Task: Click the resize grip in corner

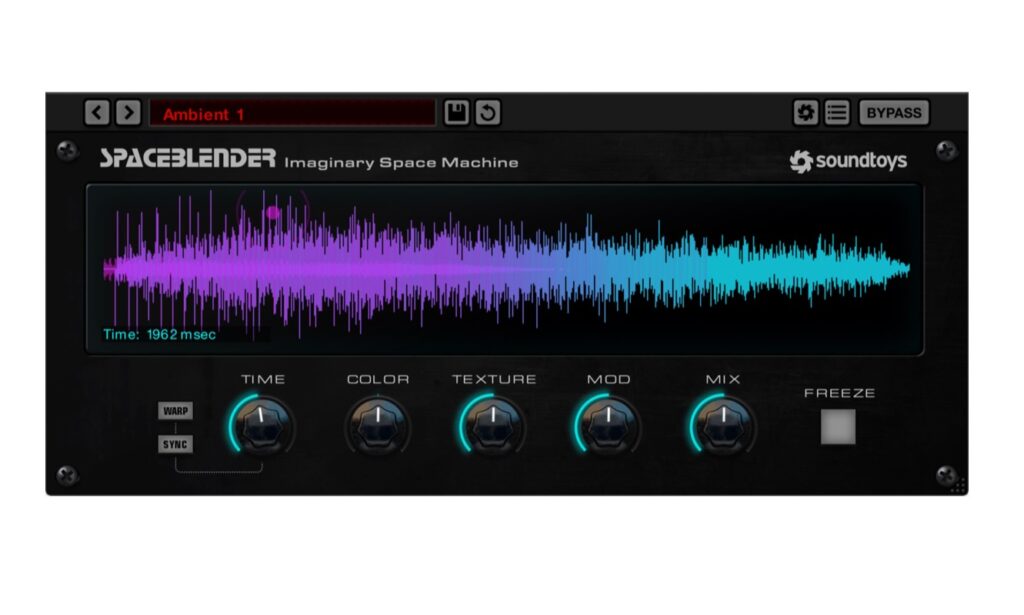Action: pyautogui.click(x=958, y=485)
